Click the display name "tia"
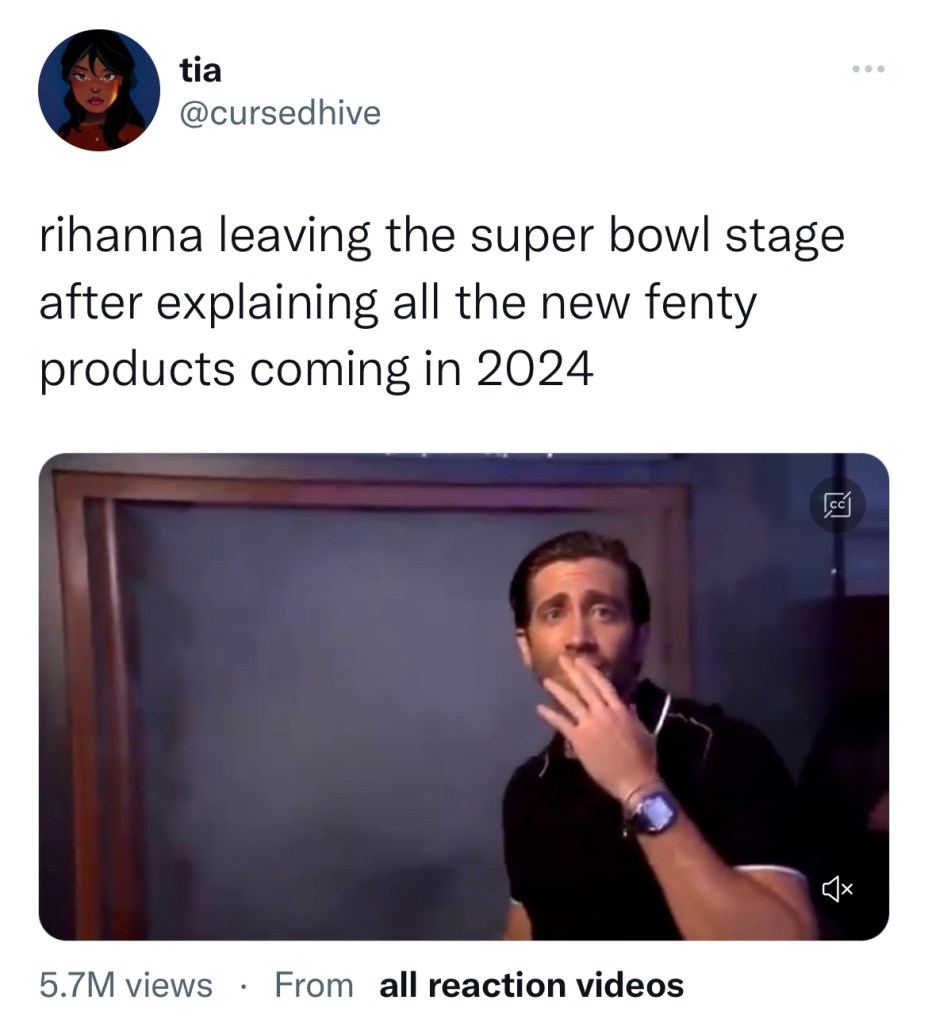Viewport: 928px width, 1023px height. click(x=200, y=70)
